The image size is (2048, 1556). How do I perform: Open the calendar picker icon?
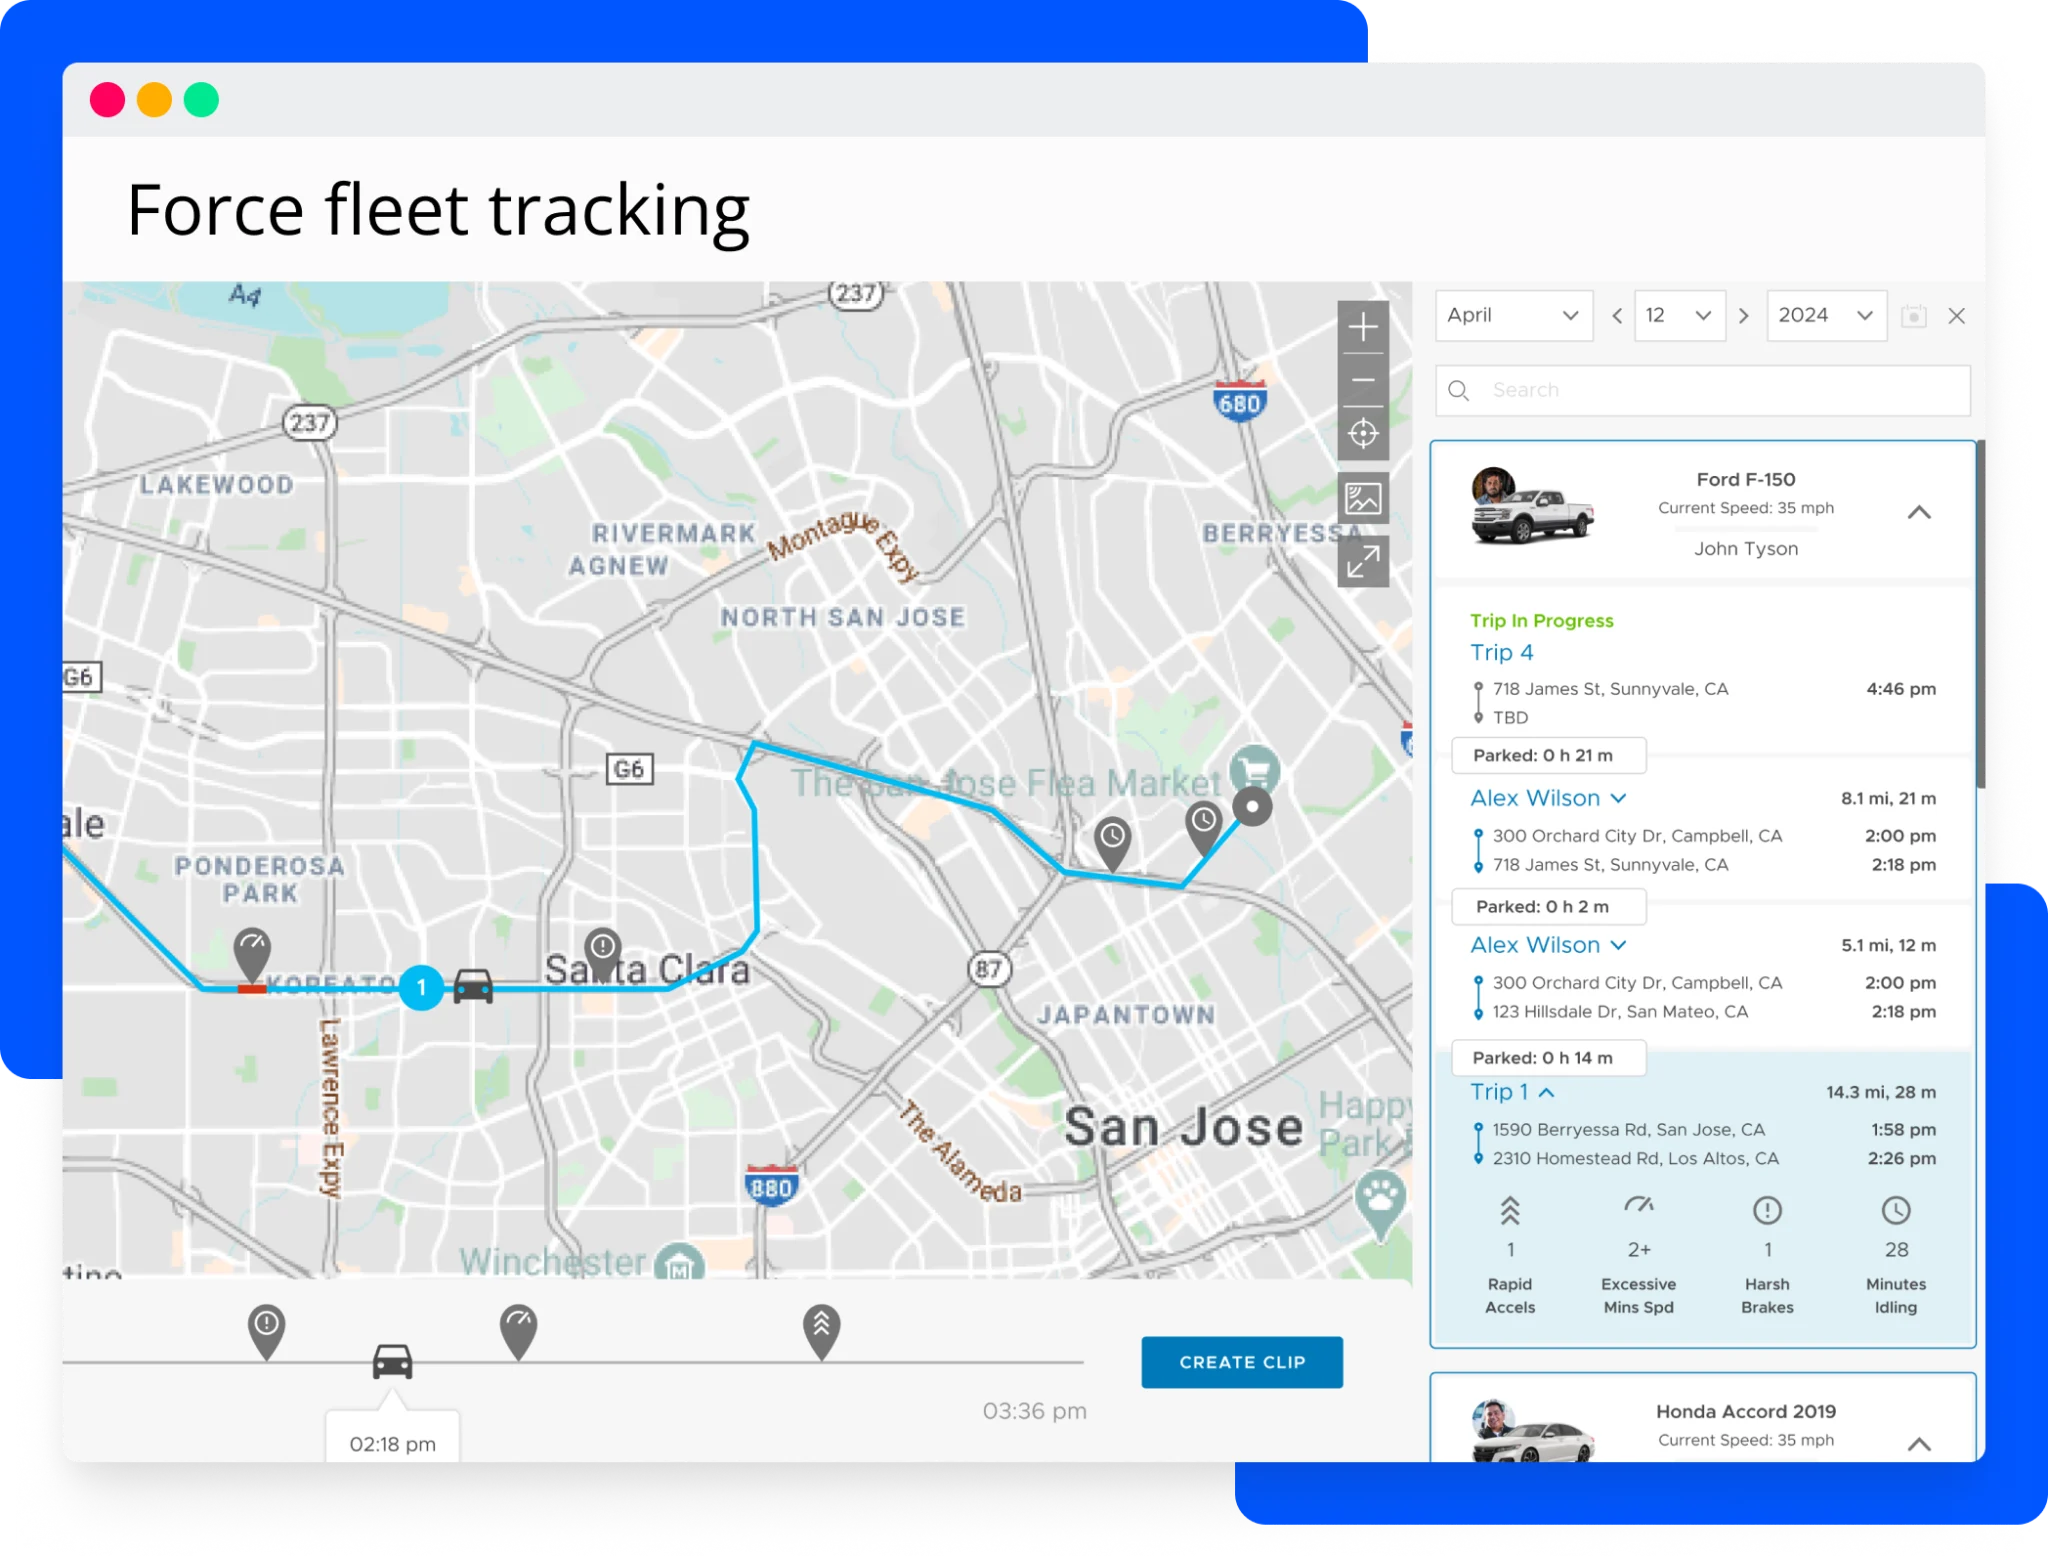click(1913, 316)
